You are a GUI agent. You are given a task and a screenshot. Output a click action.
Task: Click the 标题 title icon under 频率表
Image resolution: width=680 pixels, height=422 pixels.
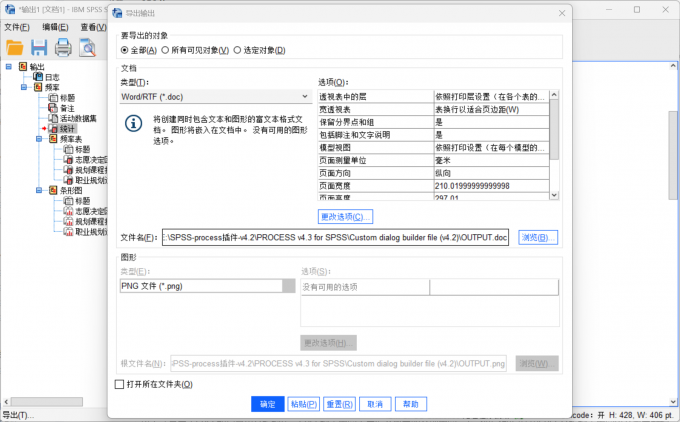(68, 149)
